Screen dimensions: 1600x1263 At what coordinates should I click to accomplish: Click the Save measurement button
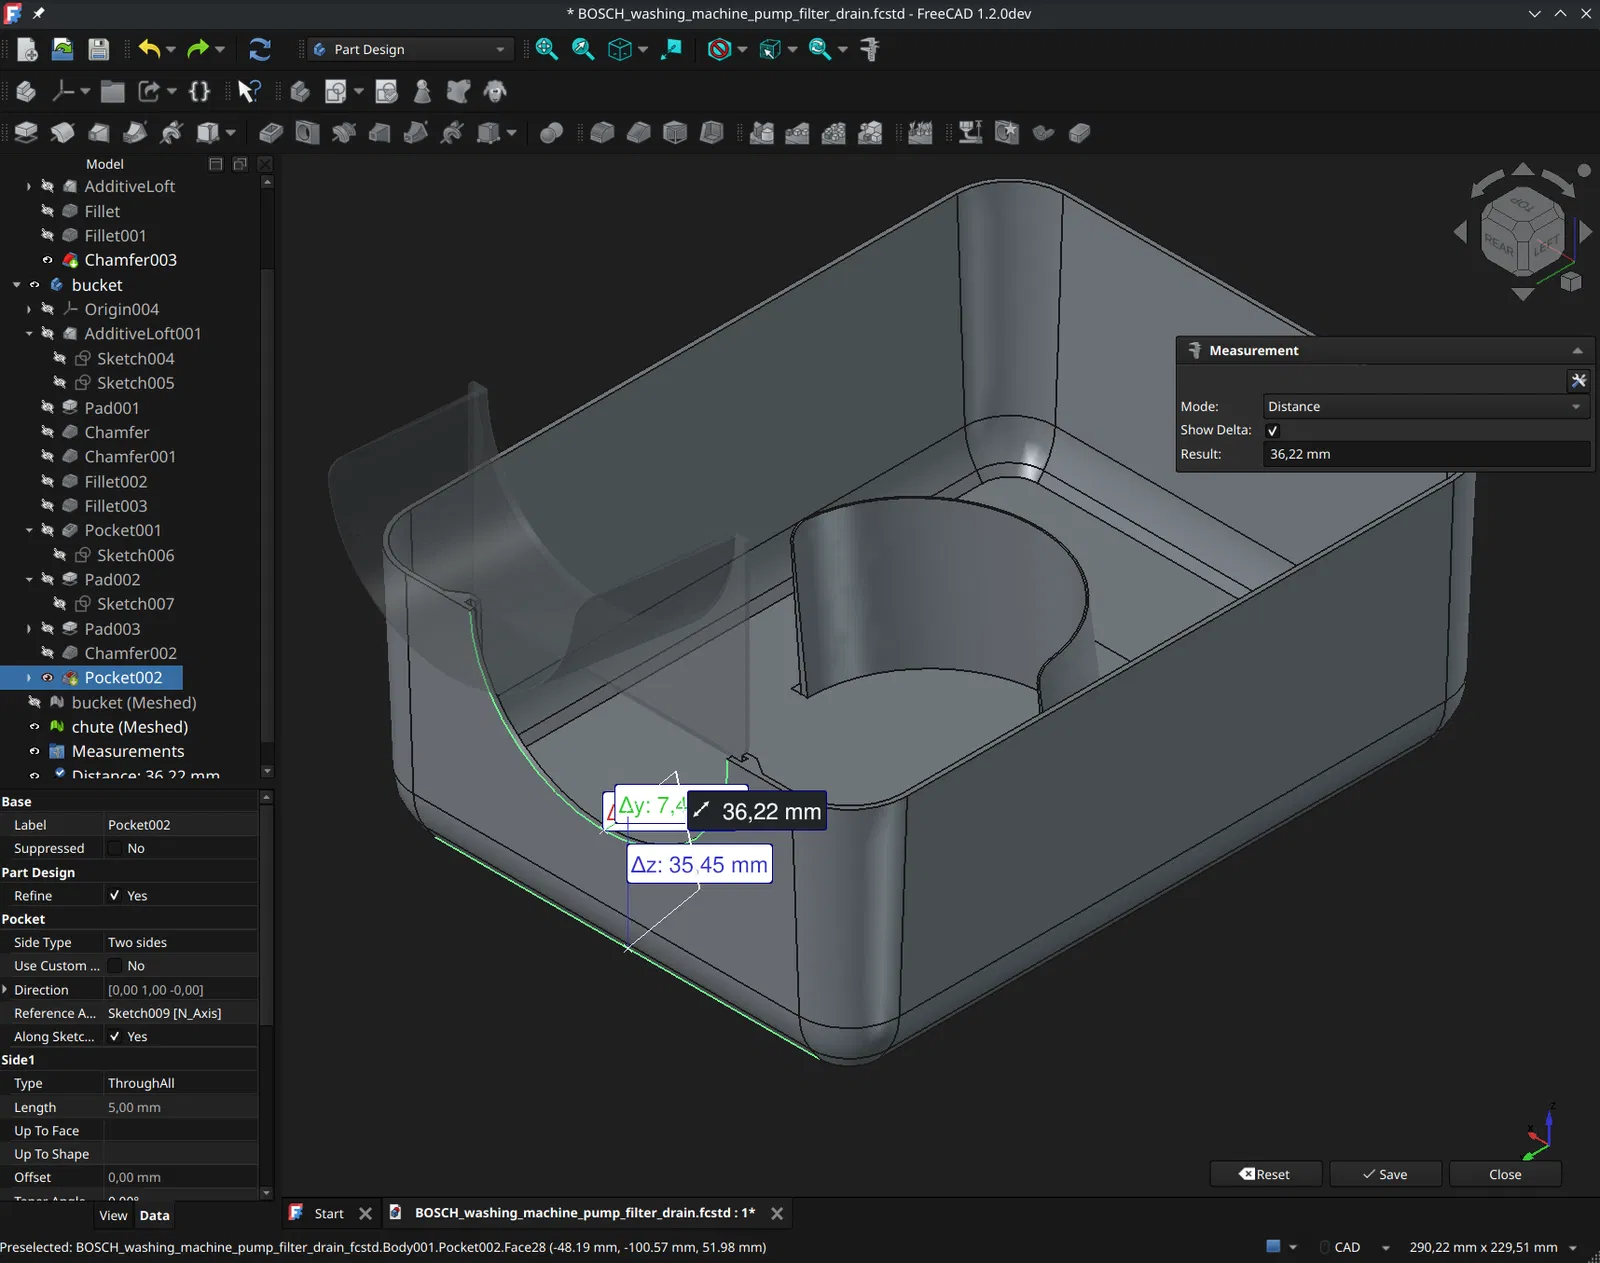[x=1385, y=1174]
